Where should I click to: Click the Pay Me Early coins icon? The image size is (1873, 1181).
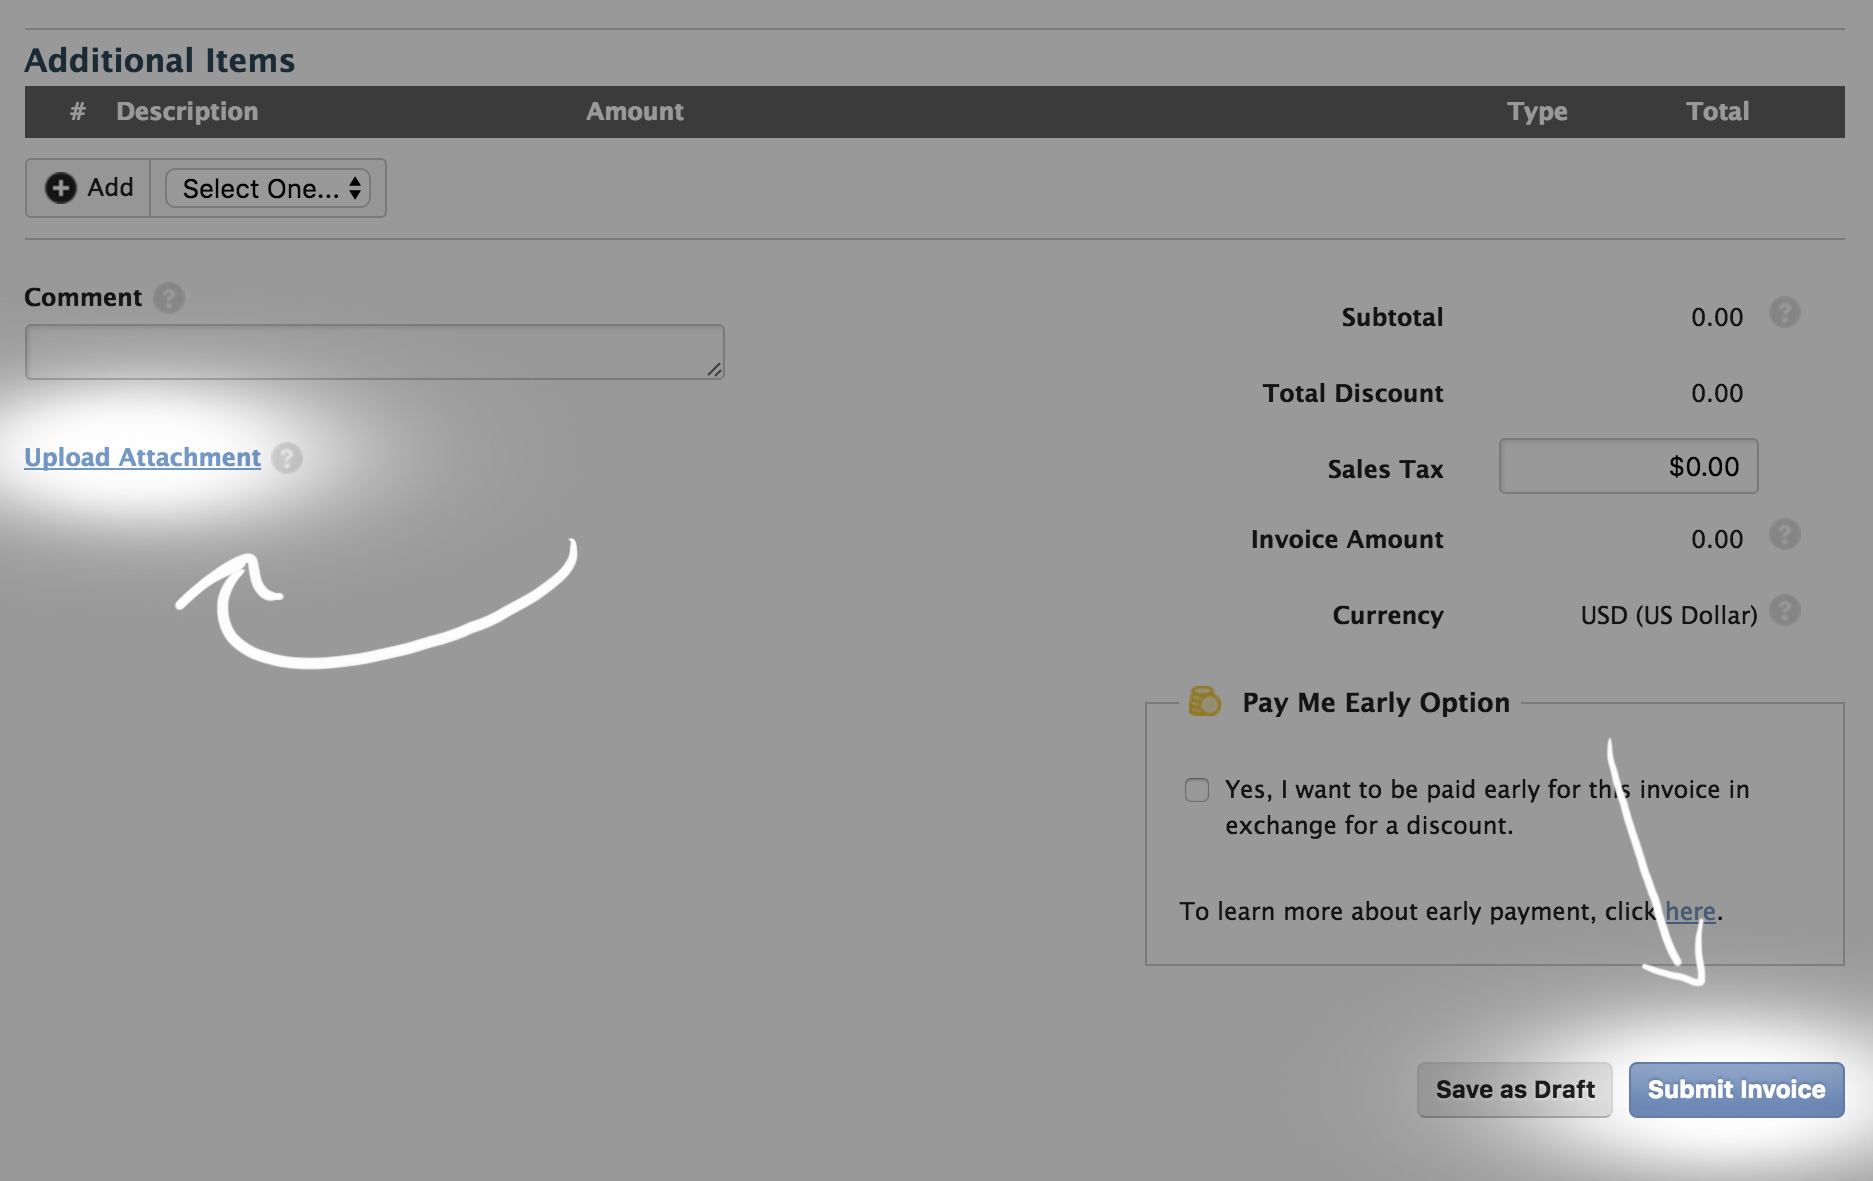pyautogui.click(x=1204, y=701)
